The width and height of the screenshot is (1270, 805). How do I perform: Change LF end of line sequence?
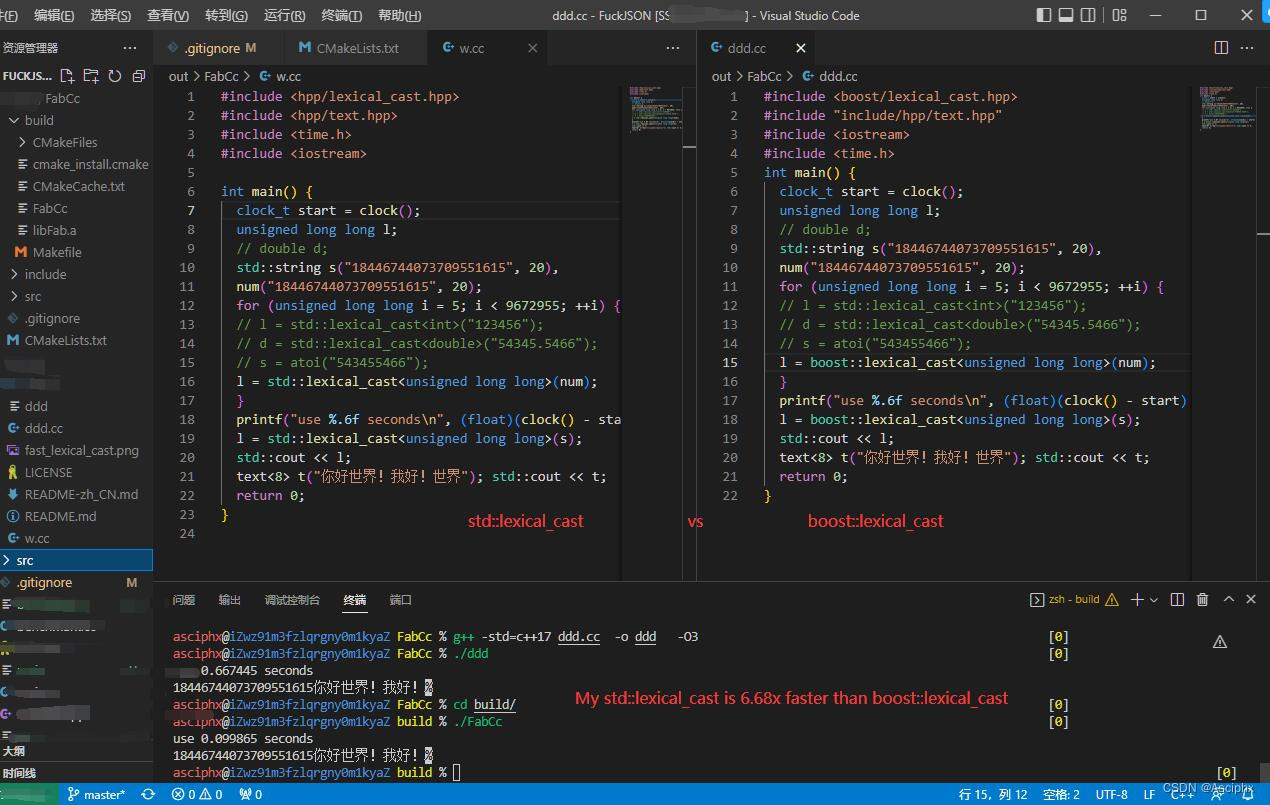tap(1149, 795)
